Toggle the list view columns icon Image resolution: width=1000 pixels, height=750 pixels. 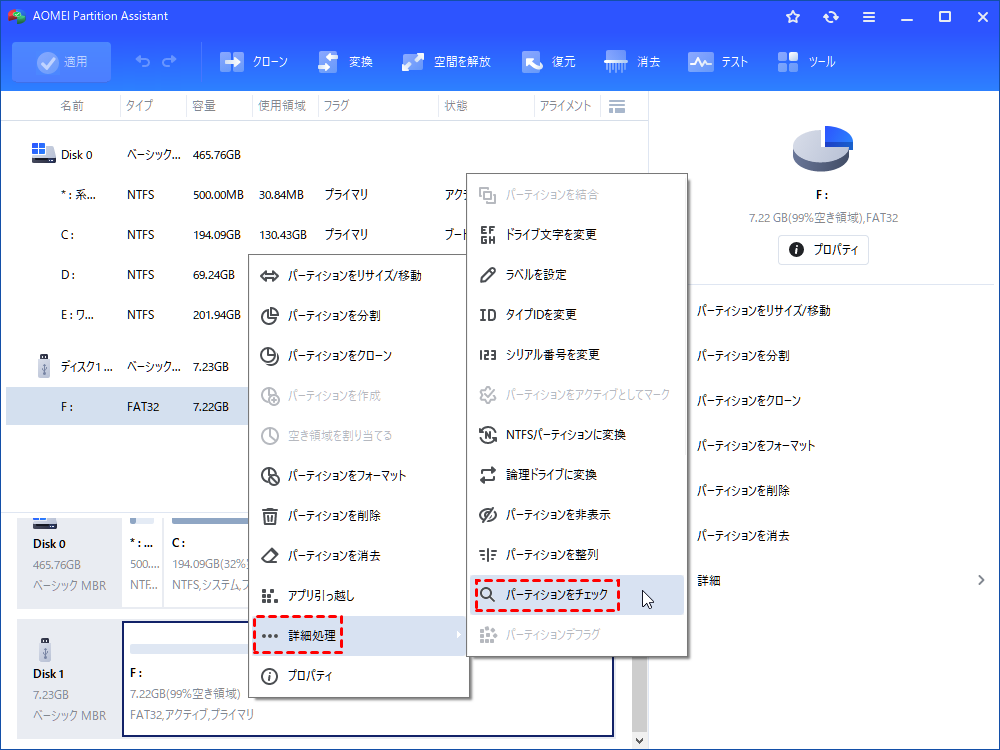617,107
